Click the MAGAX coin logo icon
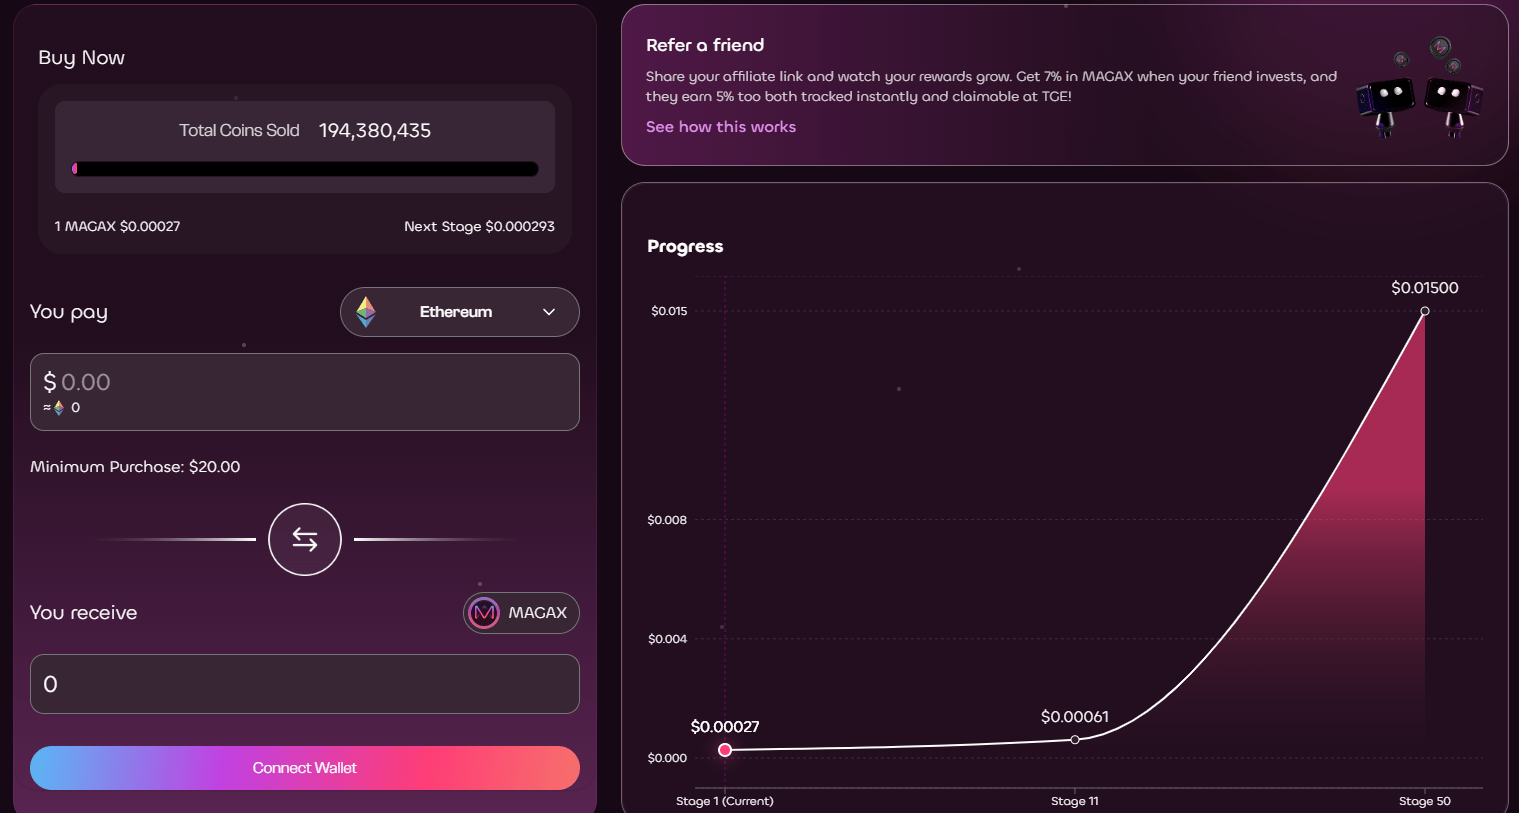Image resolution: width=1519 pixels, height=813 pixels. click(484, 613)
